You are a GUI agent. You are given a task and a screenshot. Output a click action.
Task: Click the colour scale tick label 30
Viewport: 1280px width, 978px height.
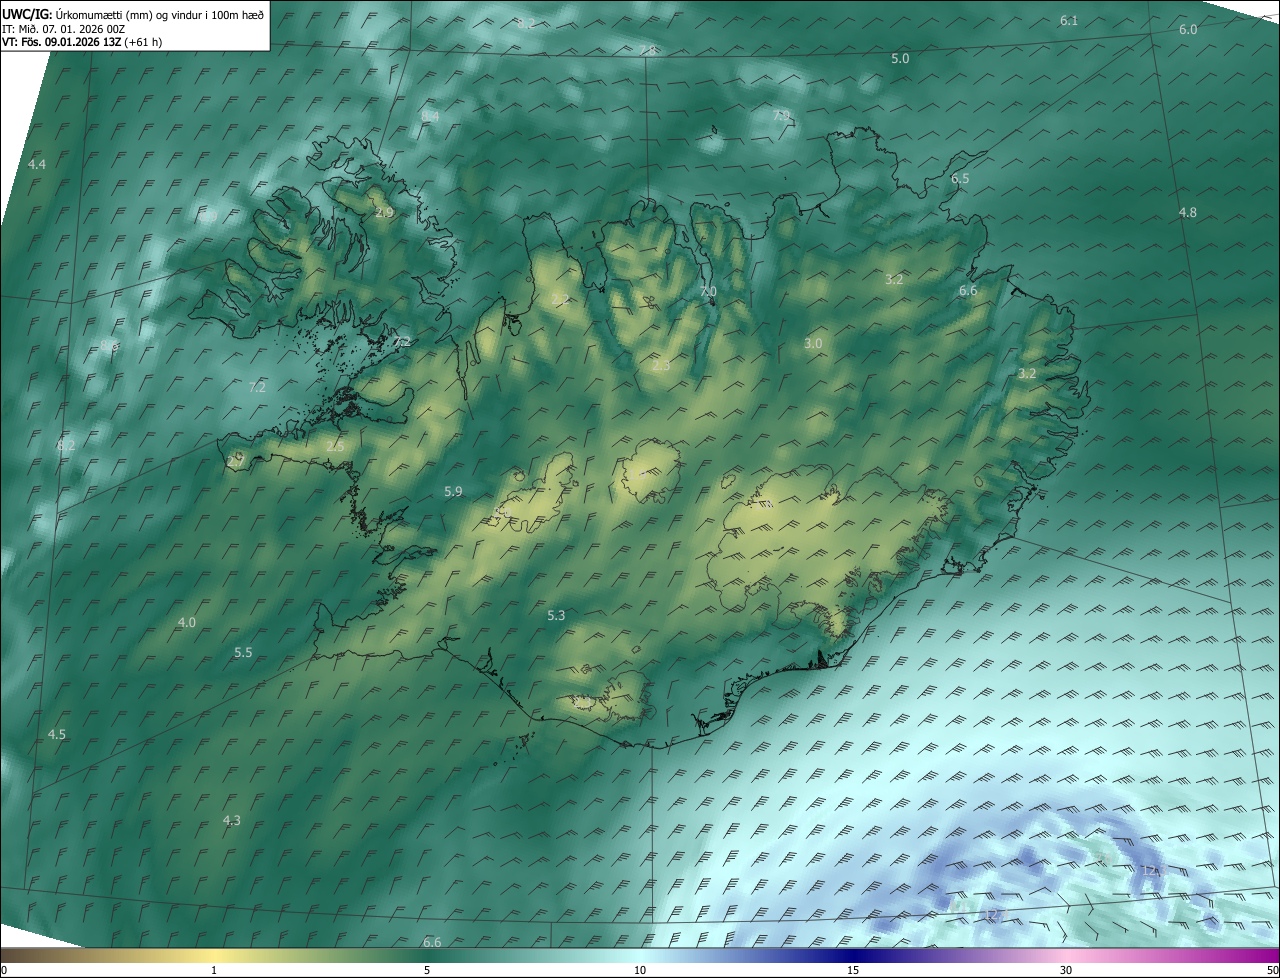click(x=1066, y=970)
